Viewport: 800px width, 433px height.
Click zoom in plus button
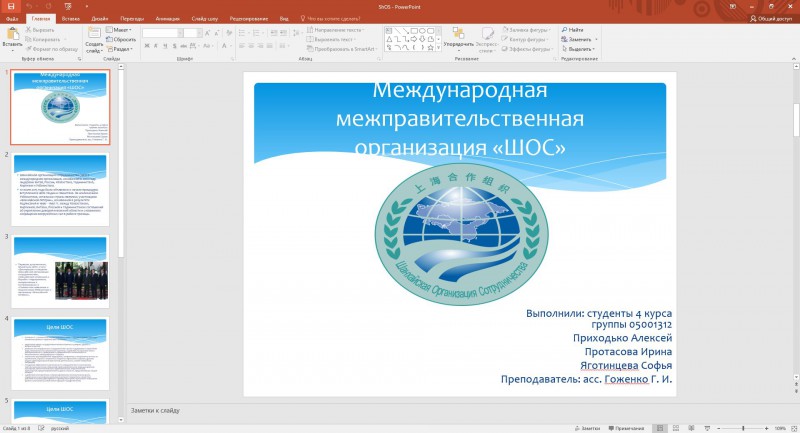point(766,428)
